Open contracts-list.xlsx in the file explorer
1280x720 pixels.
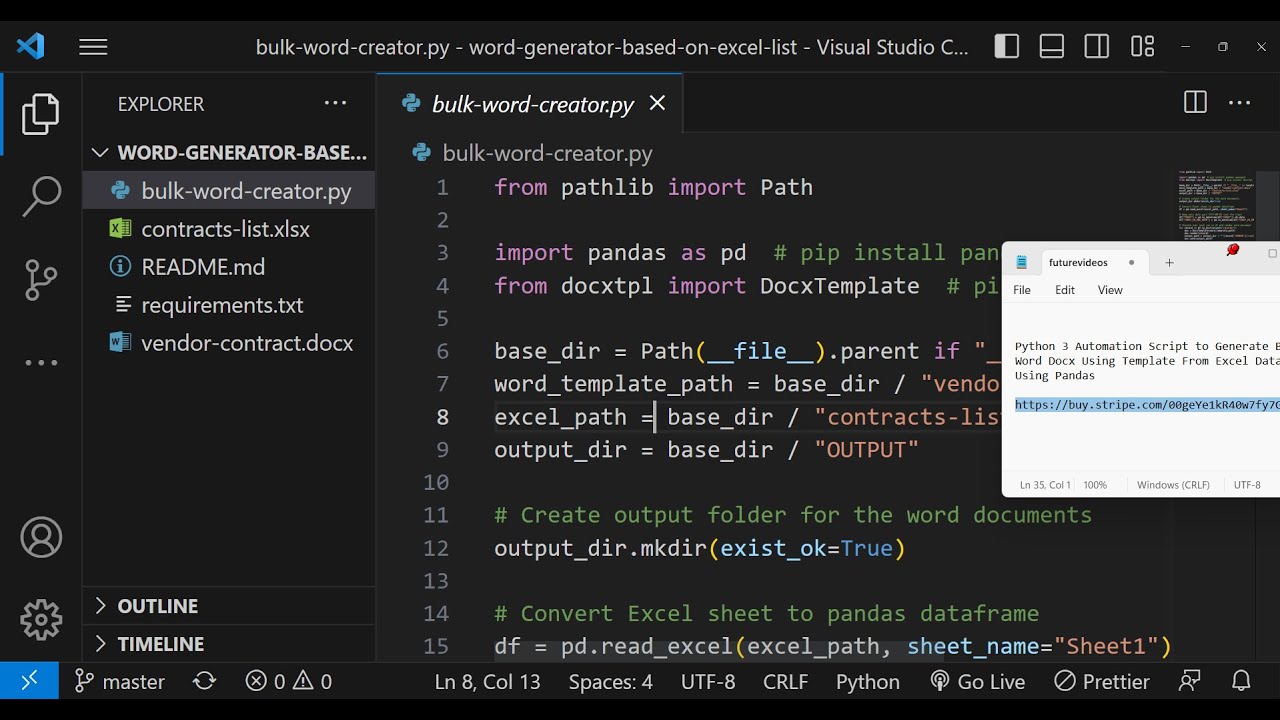[225, 229]
